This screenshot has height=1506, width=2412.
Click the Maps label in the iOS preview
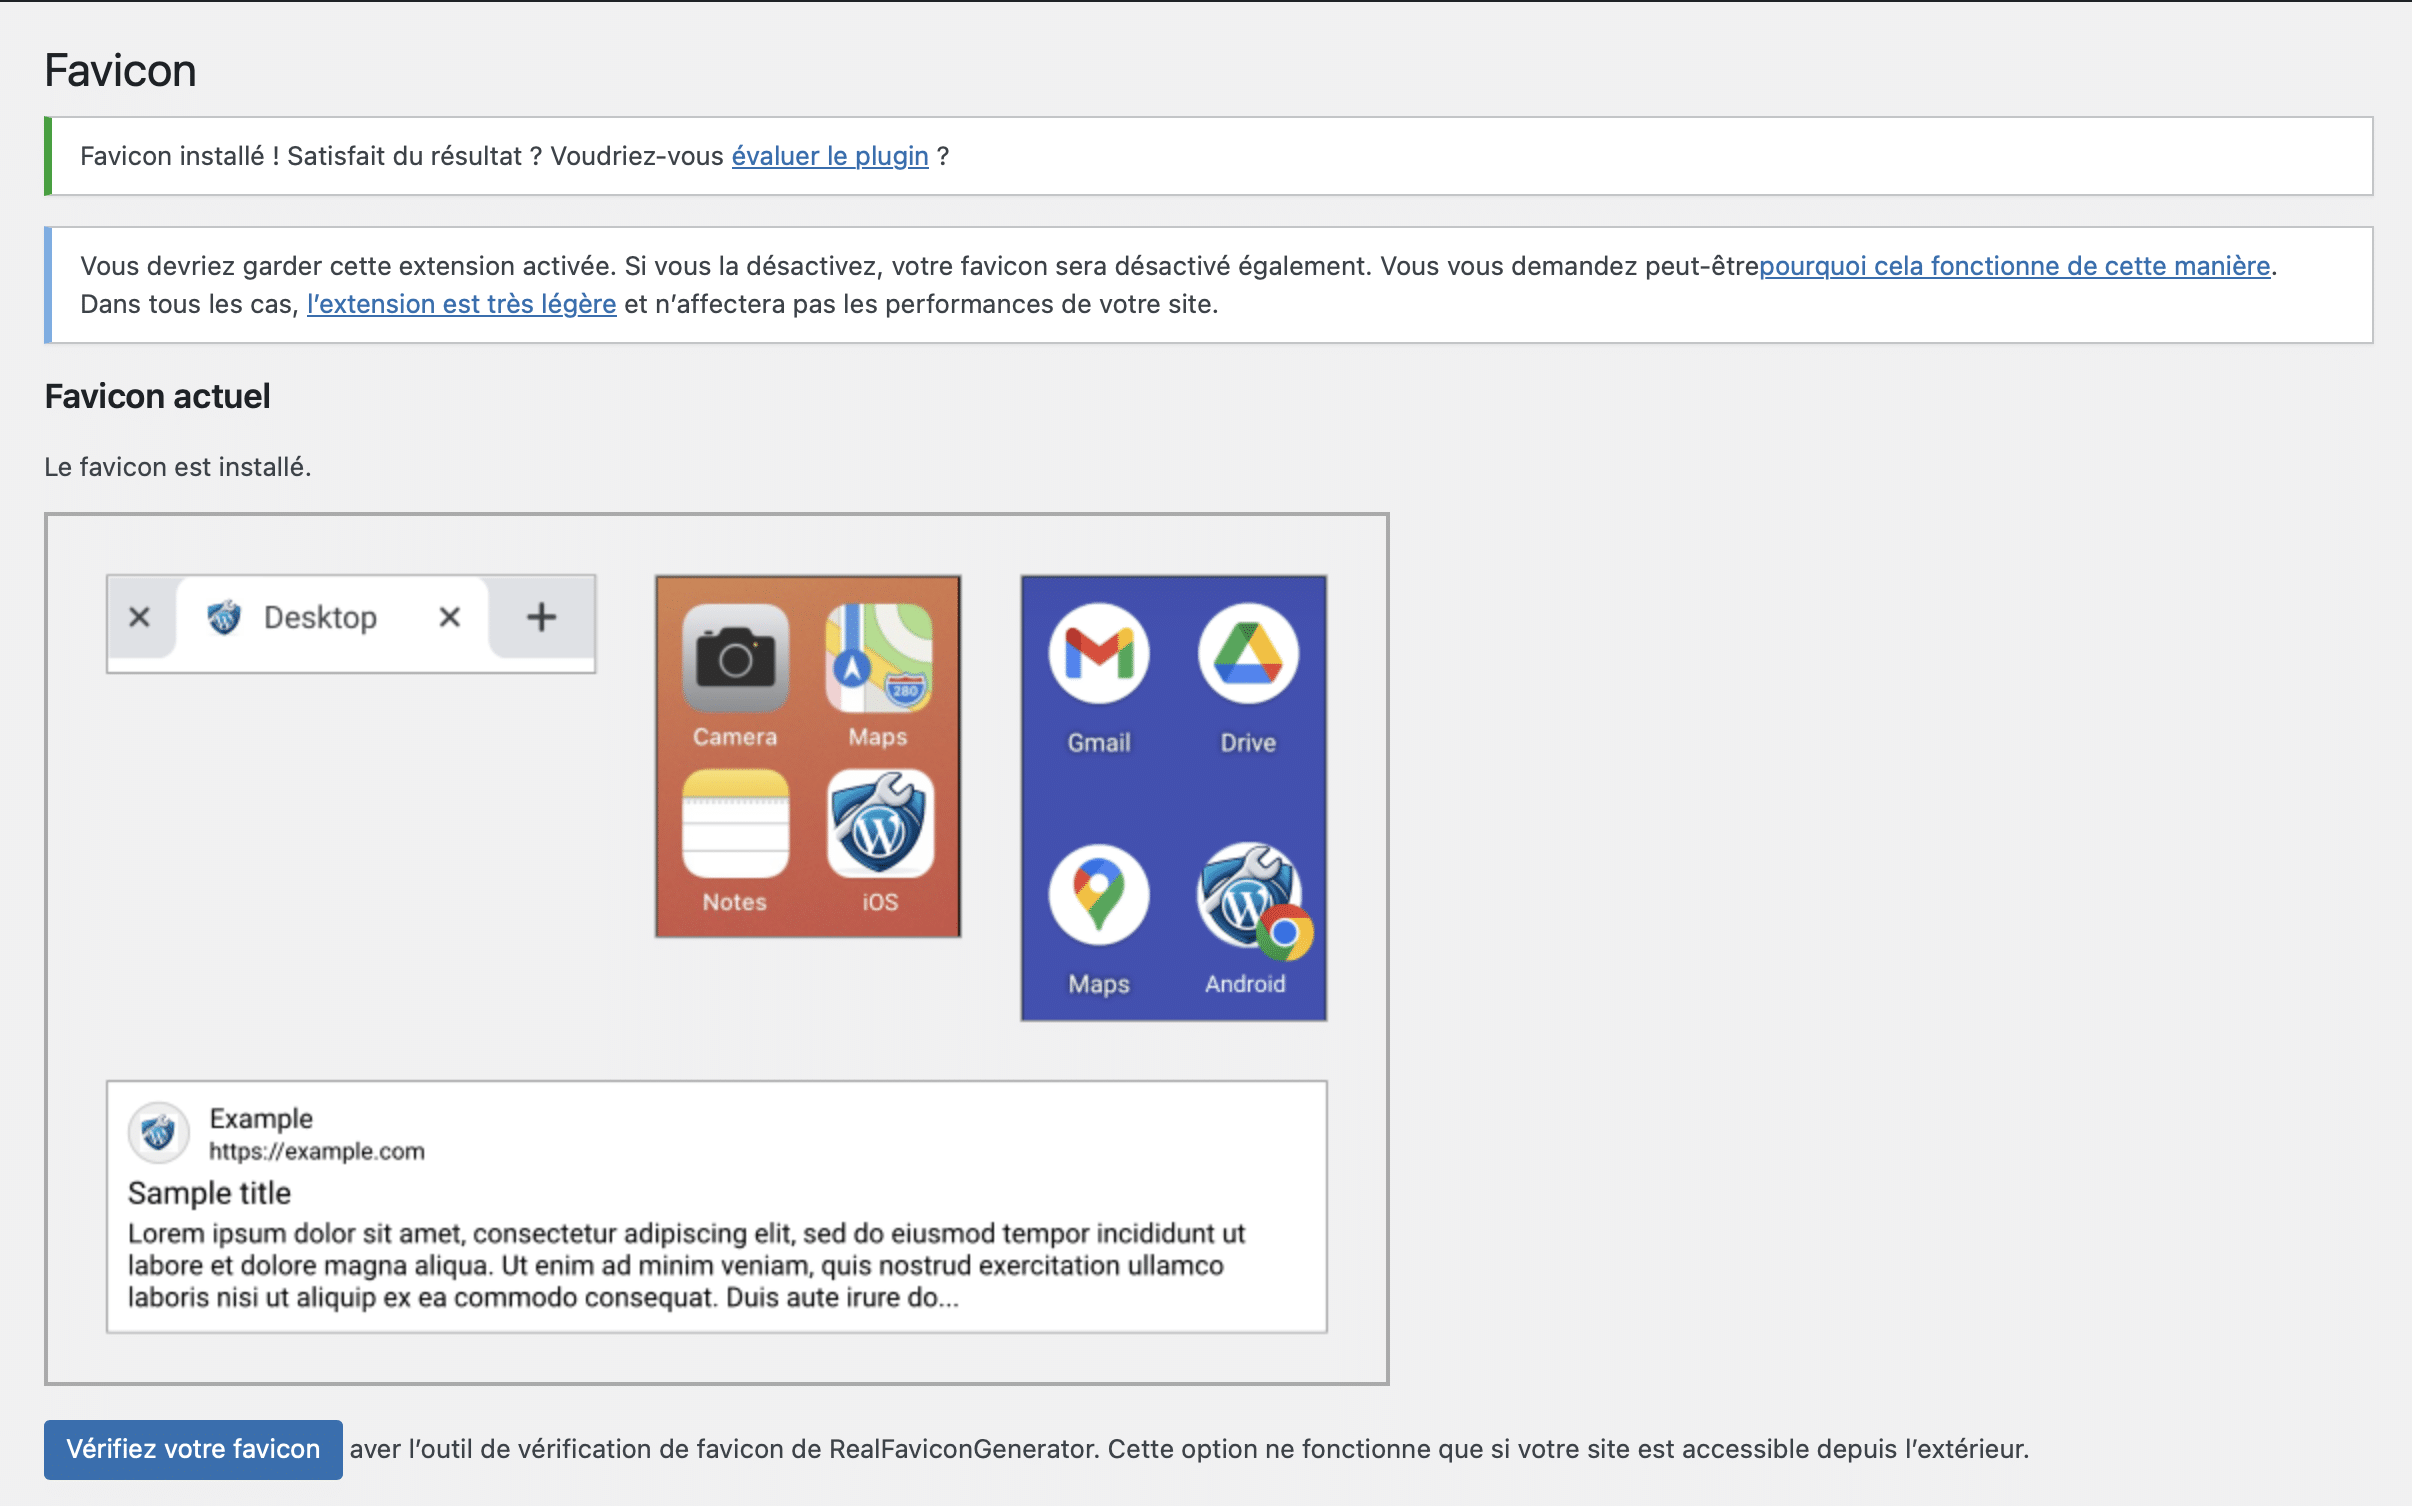[x=878, y=737]
